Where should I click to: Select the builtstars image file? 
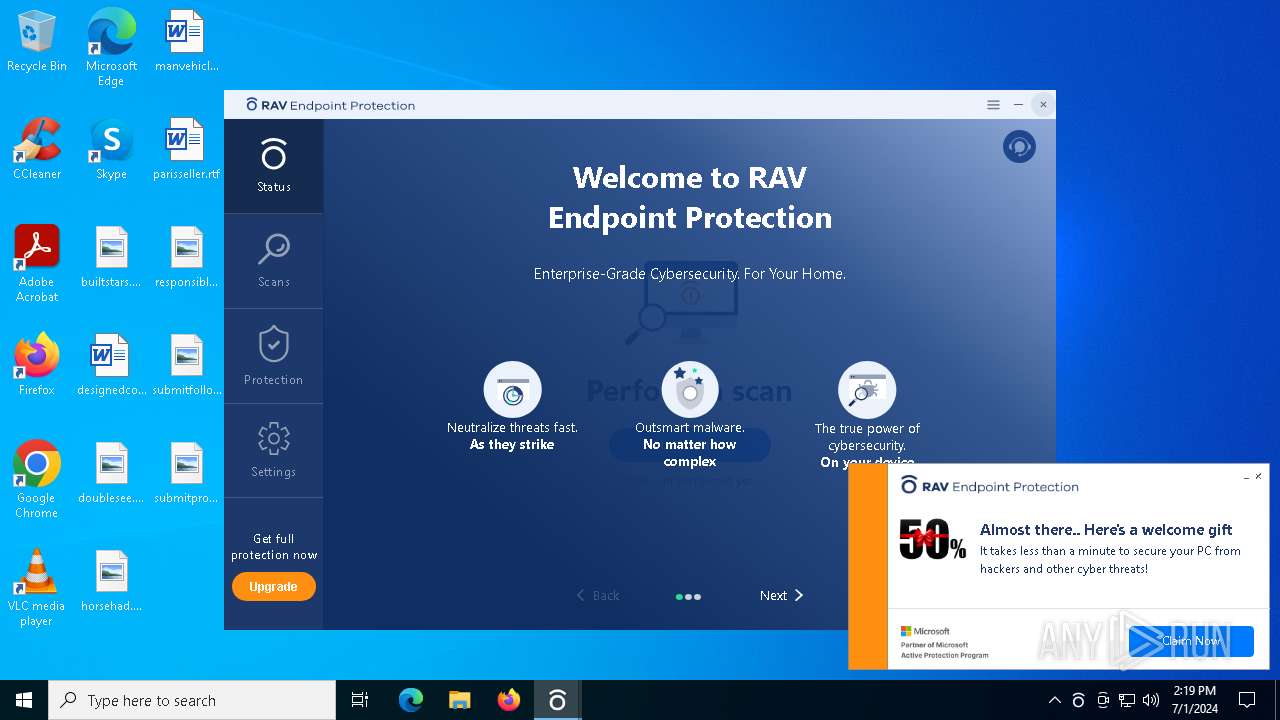[111, 257]
